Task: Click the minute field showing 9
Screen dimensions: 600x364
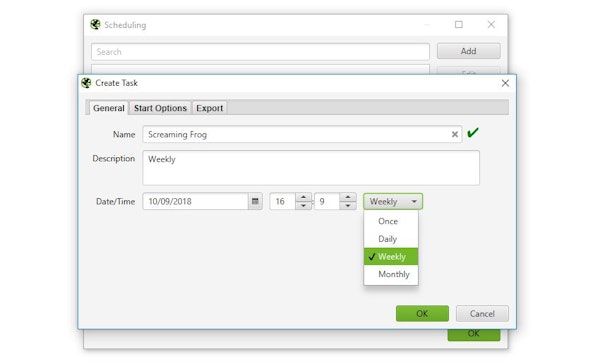Action: pyautogui.click(x=327, y=201)
